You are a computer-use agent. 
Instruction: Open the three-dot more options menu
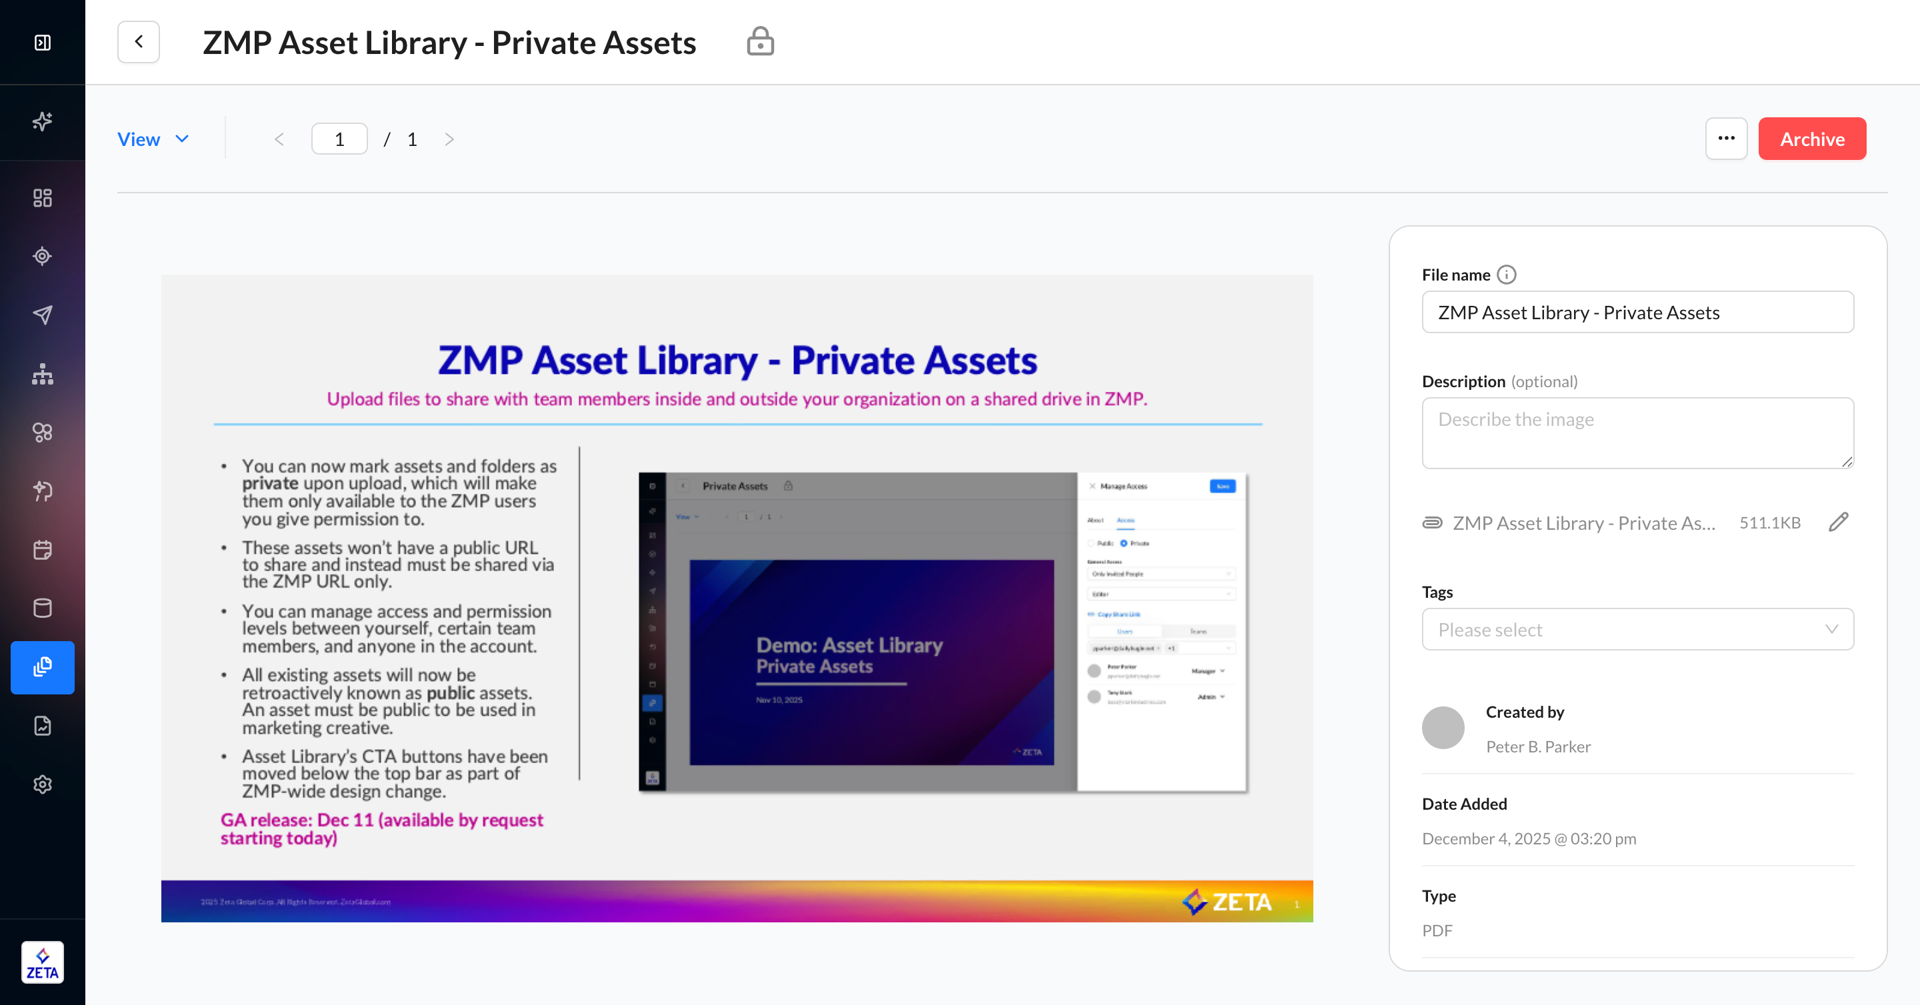click(1726, 139)
